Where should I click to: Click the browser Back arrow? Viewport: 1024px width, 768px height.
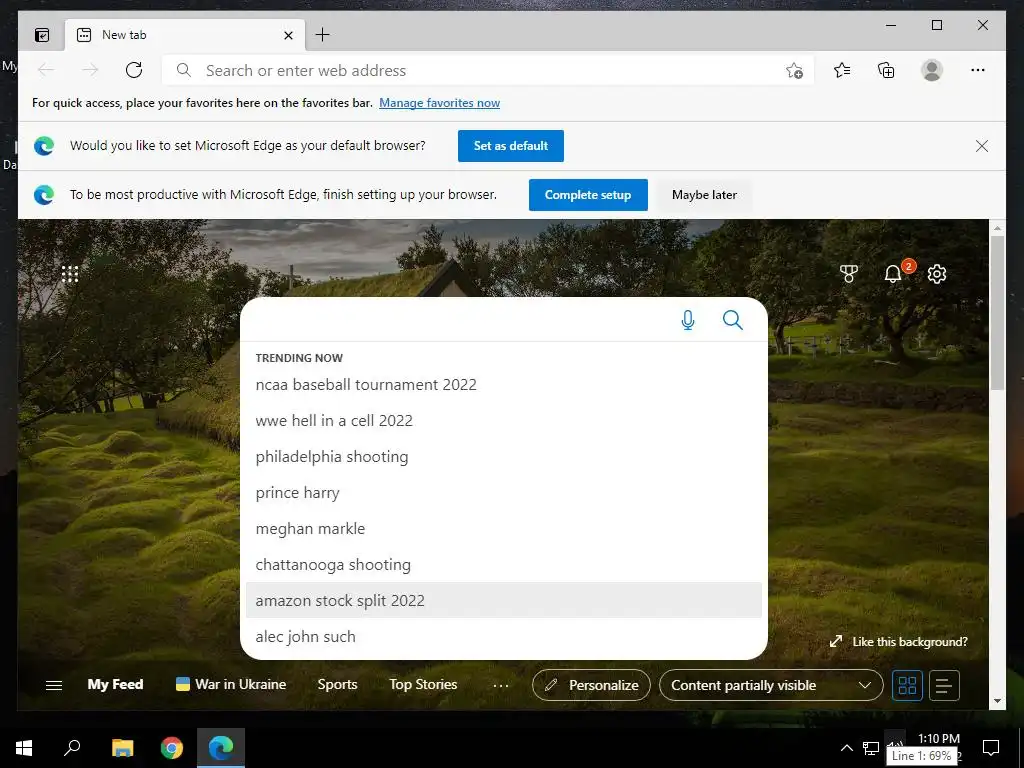pos(46,70)
